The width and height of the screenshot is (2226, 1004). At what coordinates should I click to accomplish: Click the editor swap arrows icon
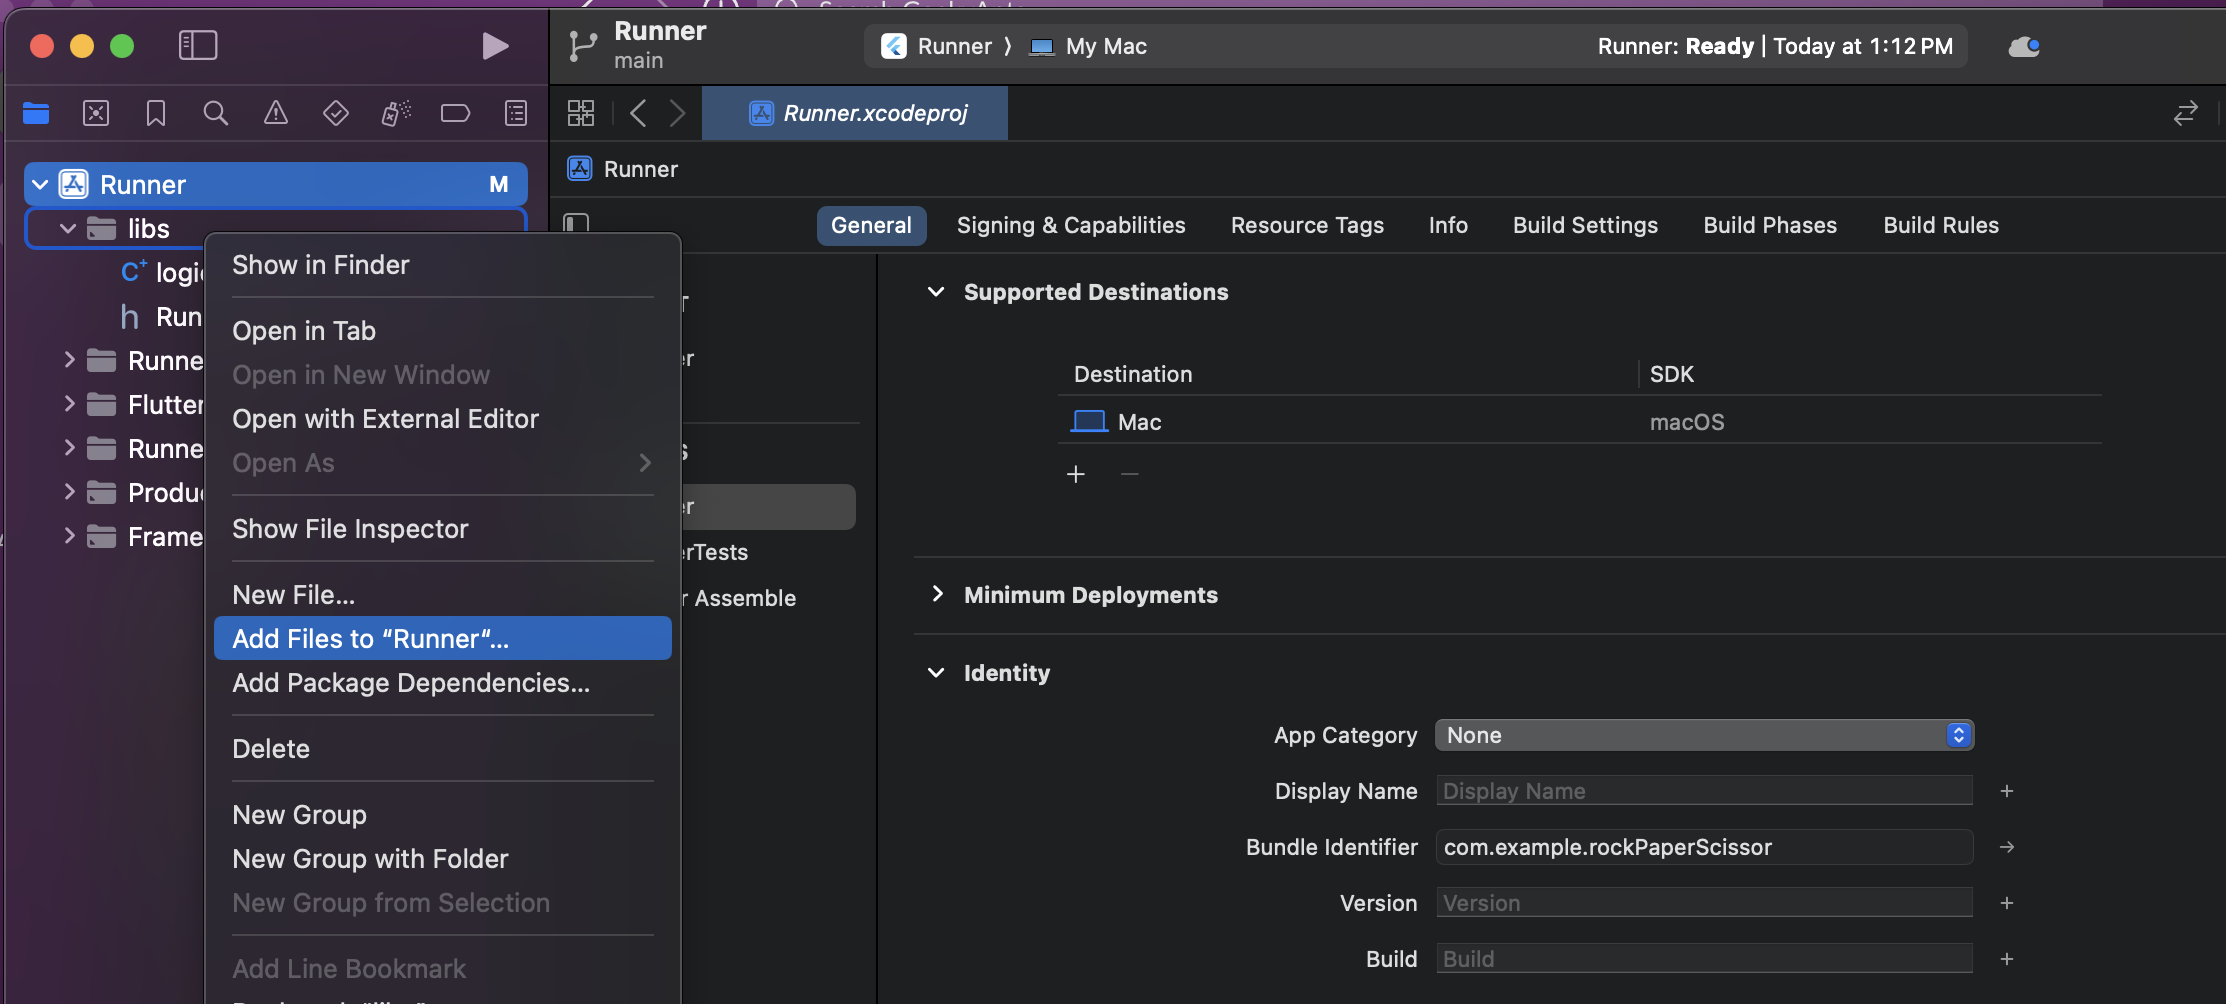click(x=2186, y=113)
